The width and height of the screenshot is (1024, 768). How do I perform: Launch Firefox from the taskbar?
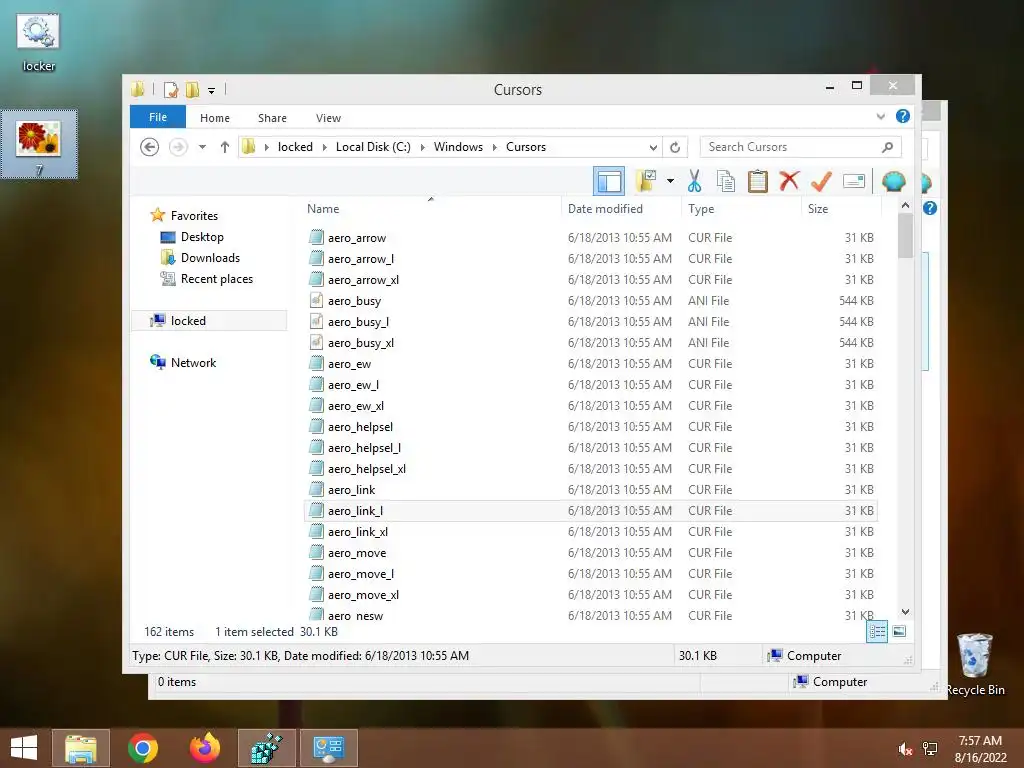click(x=205, y=748)
